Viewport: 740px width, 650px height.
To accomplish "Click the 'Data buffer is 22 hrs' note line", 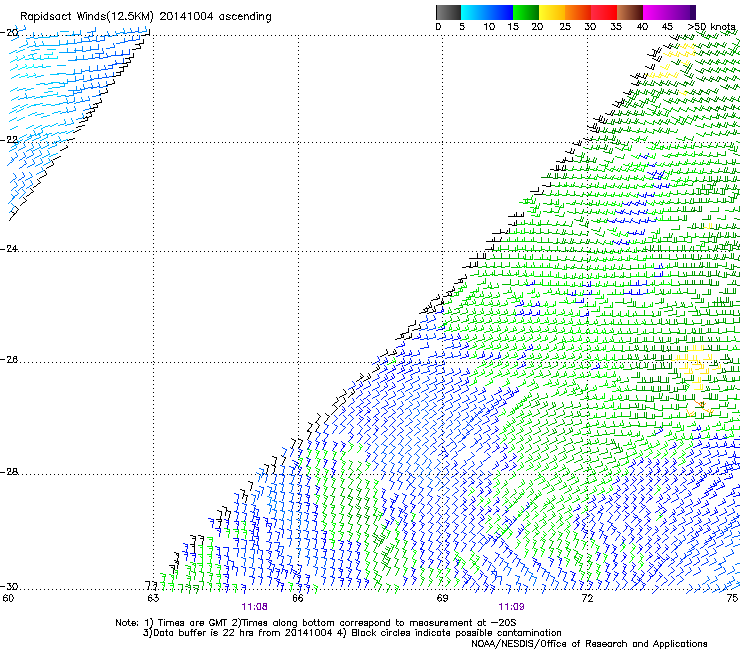I will [x=352, y=633].
